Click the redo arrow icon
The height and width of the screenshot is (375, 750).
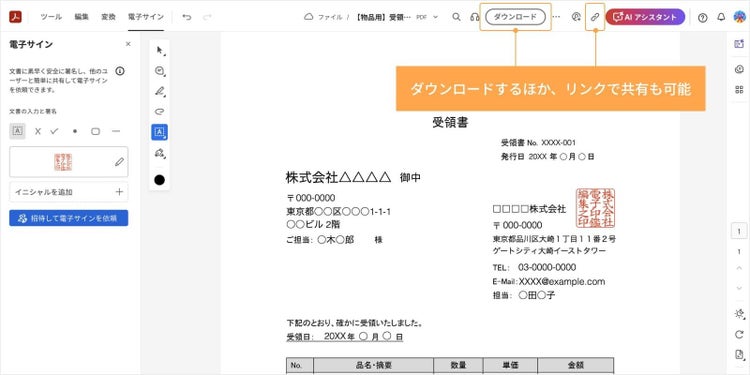pyautogui.click(x=207, y=17)
